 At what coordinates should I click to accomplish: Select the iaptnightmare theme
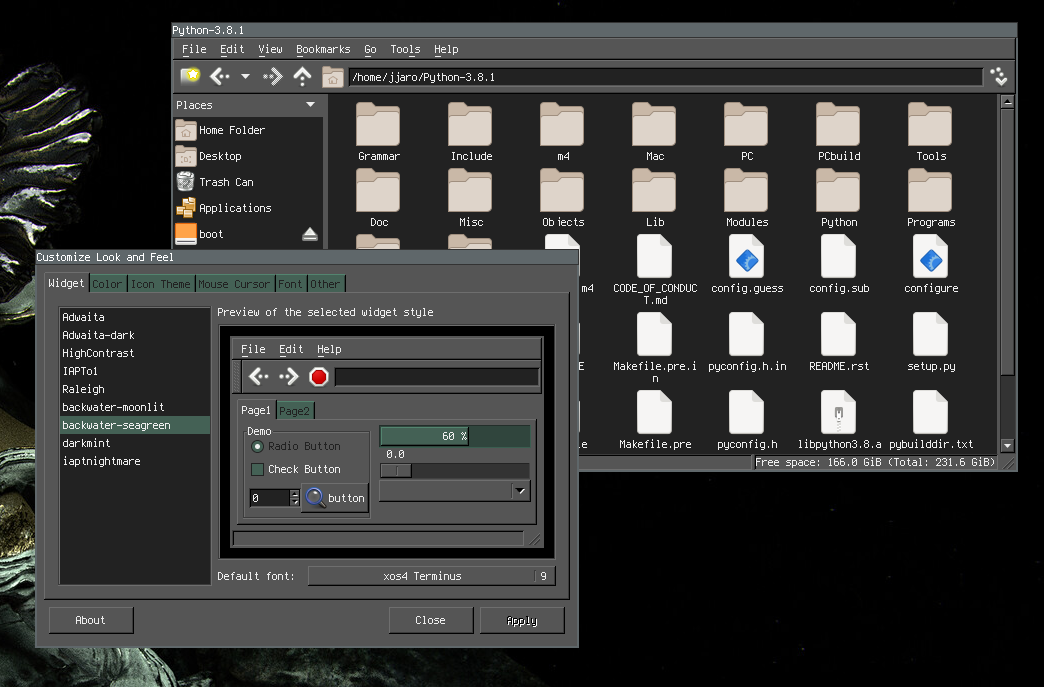[135, 461]
